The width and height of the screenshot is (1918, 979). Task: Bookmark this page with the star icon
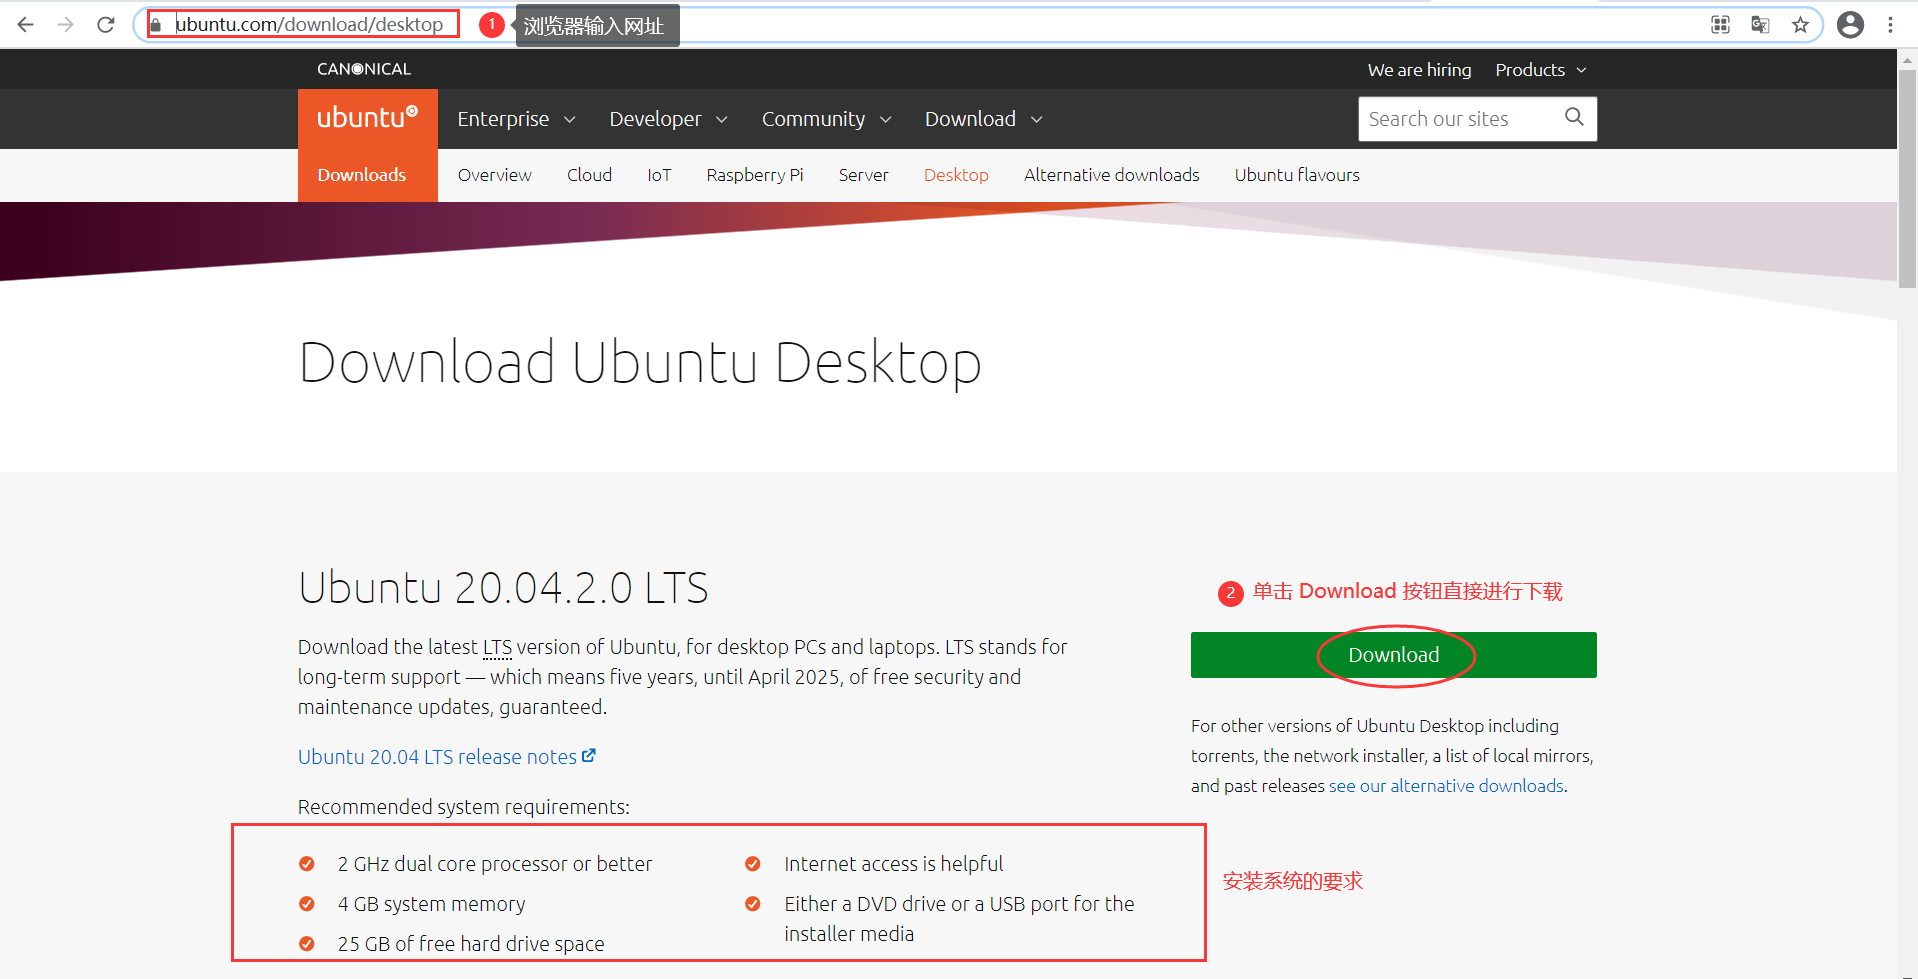[1800, 25]
